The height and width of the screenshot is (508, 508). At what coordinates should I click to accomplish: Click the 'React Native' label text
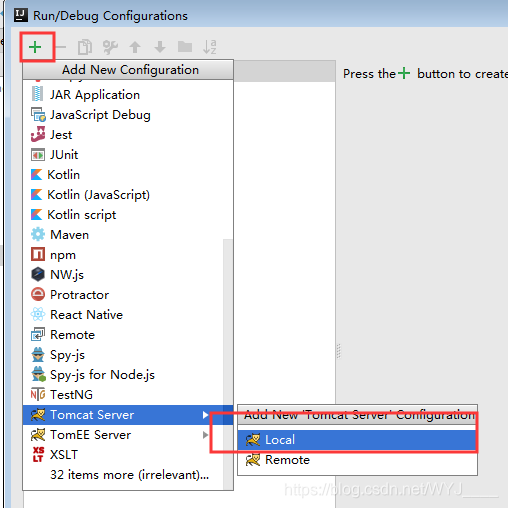pos(86,315)
